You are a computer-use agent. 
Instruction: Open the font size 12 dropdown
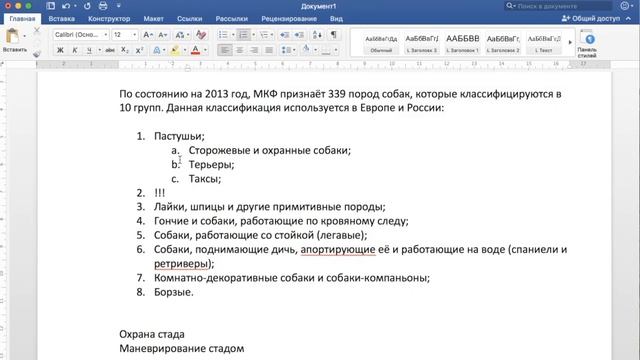click(135, 35)
